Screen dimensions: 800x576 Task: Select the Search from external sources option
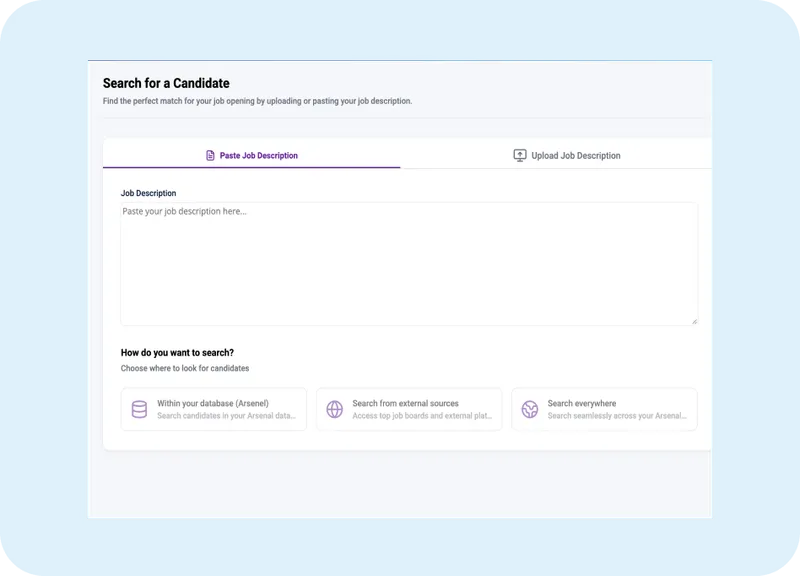click(409, 409)
